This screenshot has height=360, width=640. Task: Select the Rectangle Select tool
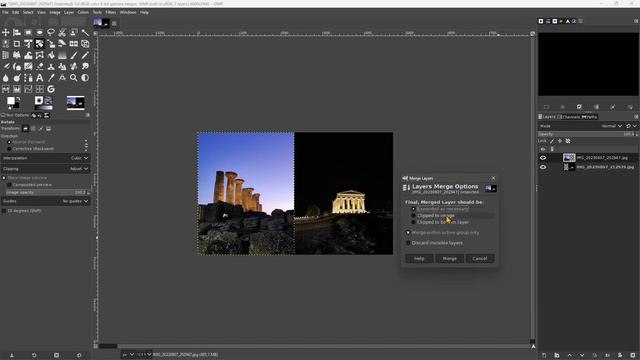point(28,32)
